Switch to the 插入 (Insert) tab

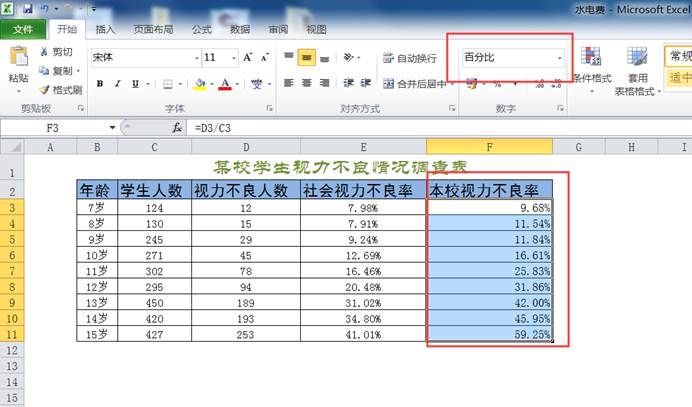pos(105,30)
